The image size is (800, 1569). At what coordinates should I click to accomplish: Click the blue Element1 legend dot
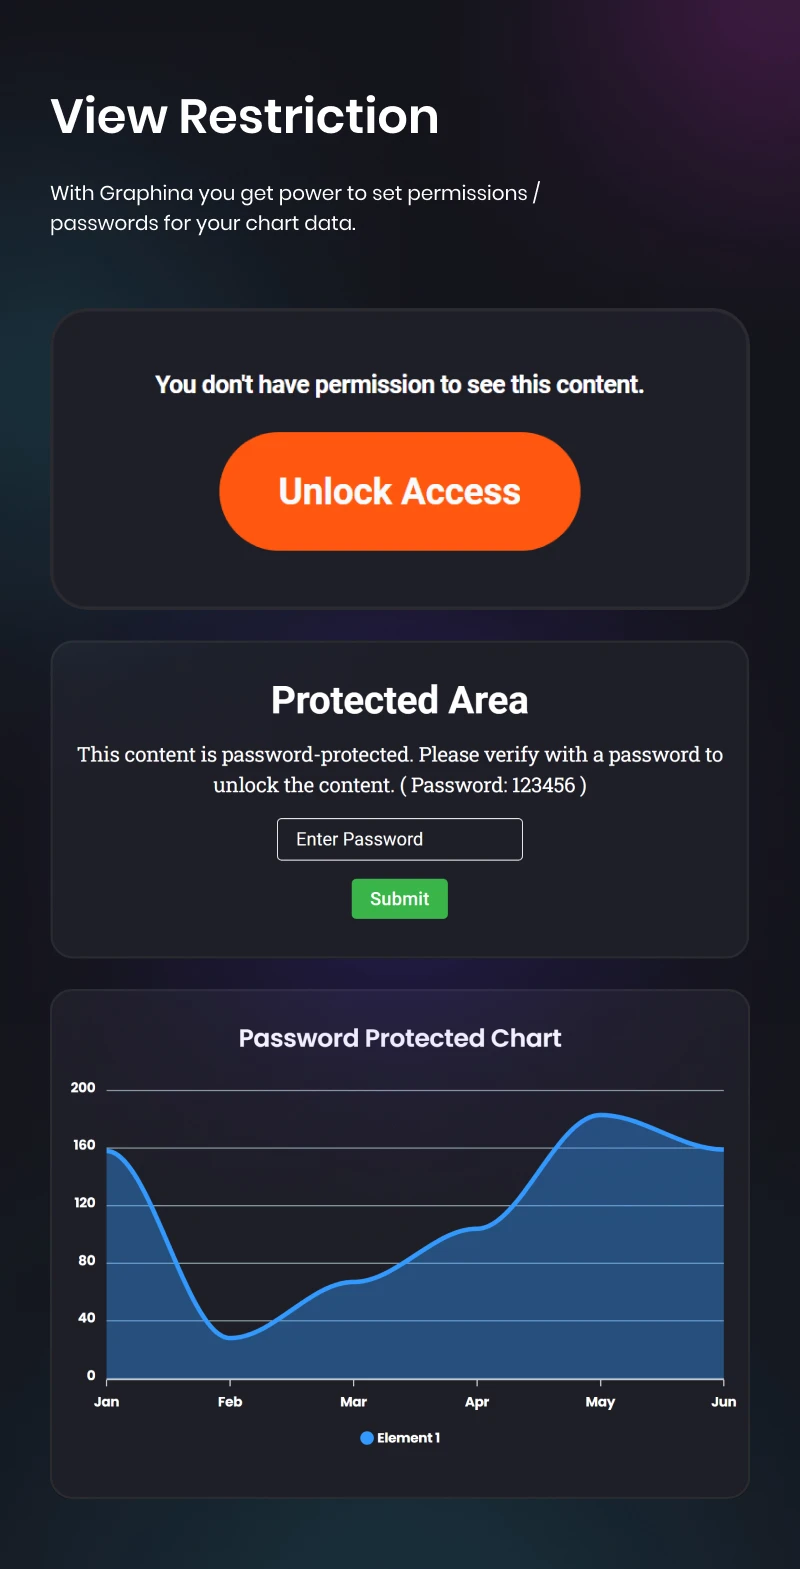pos(367,1438)
